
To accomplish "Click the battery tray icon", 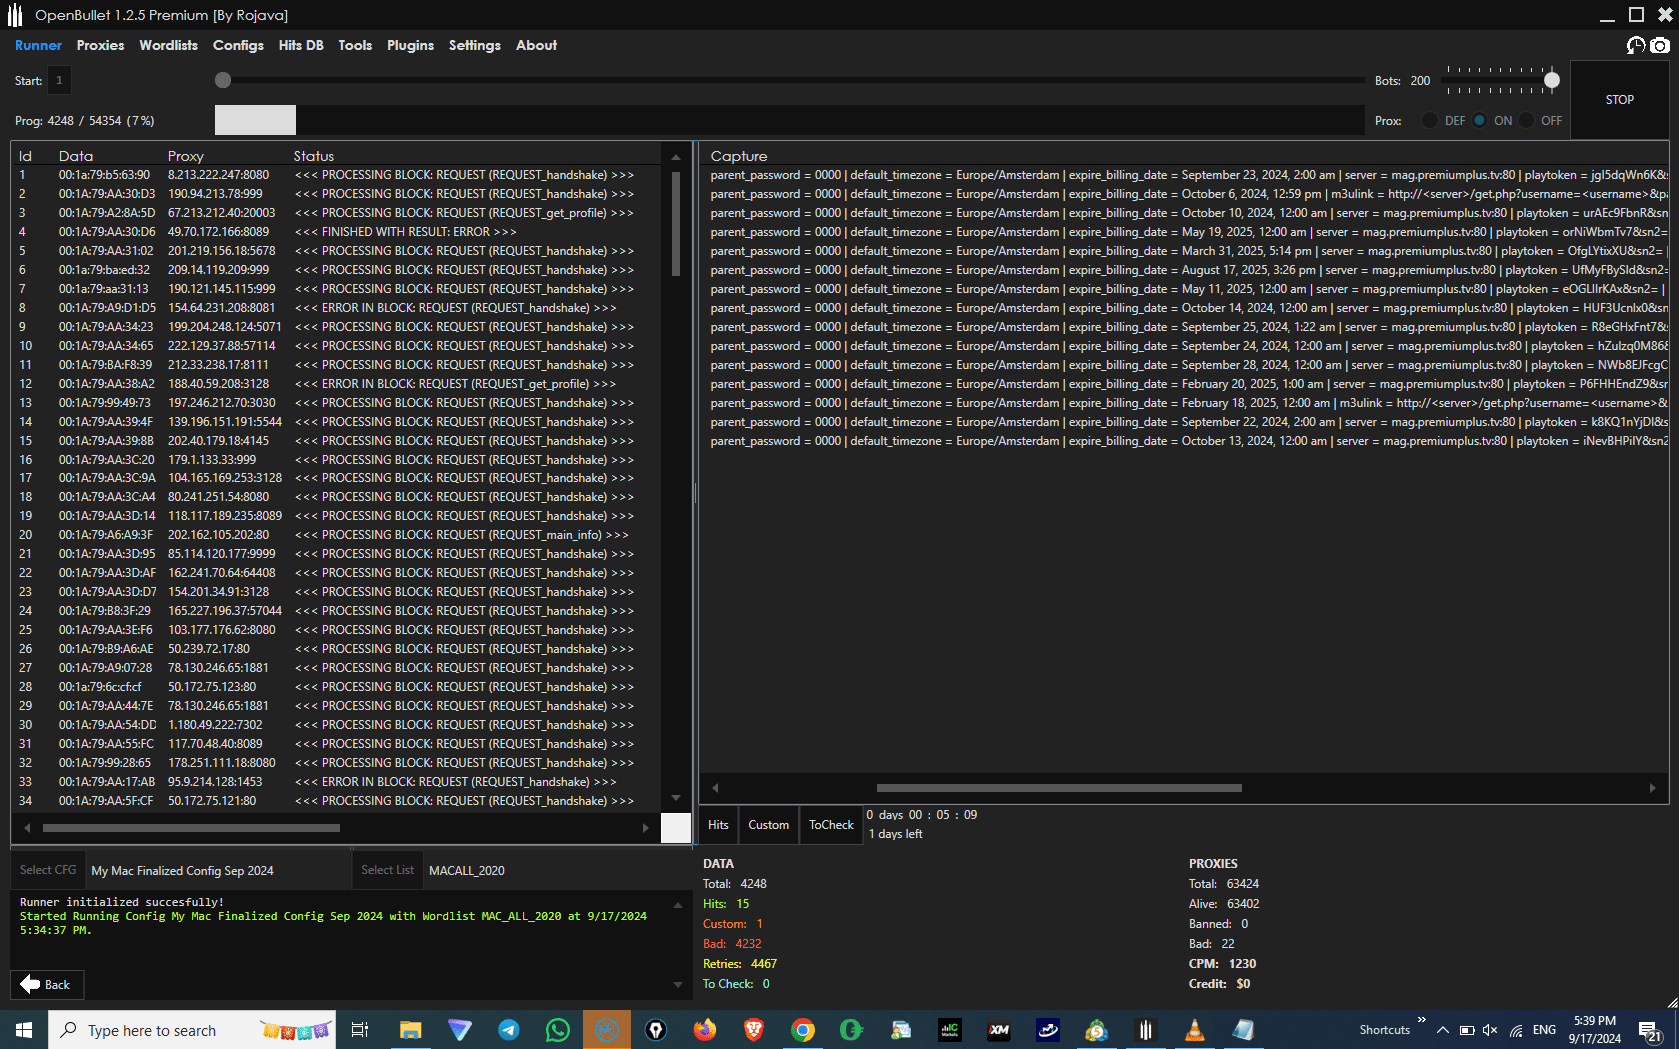I will tap(1467, 1030).
